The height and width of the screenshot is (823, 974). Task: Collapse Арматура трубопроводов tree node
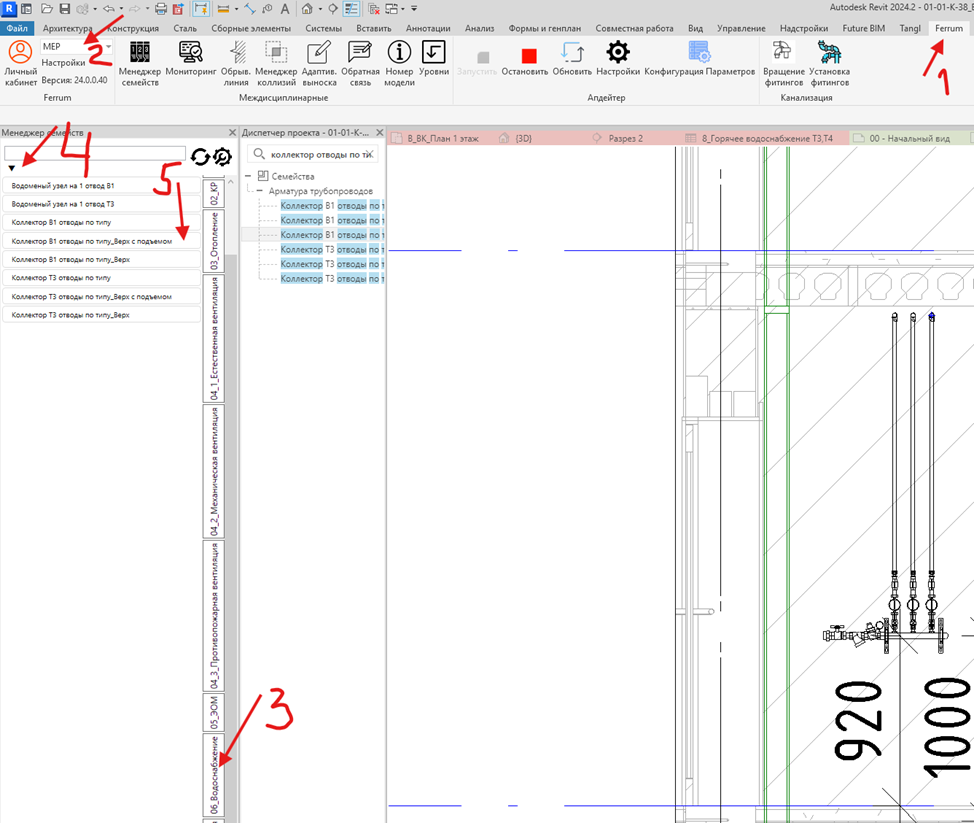tap(260, 191)
